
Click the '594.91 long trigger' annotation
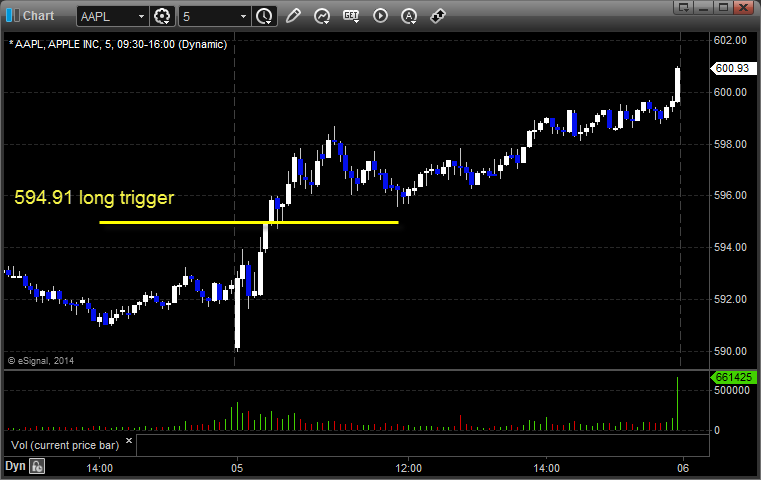pos(94,198)
